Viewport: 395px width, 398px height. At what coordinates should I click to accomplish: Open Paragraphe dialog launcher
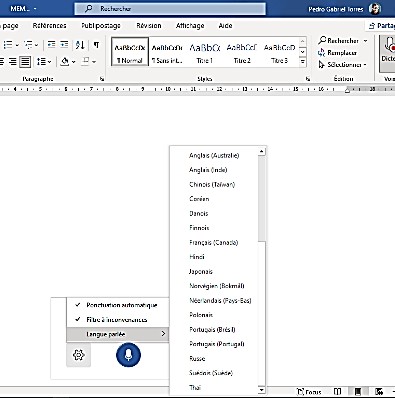[102, 79]
